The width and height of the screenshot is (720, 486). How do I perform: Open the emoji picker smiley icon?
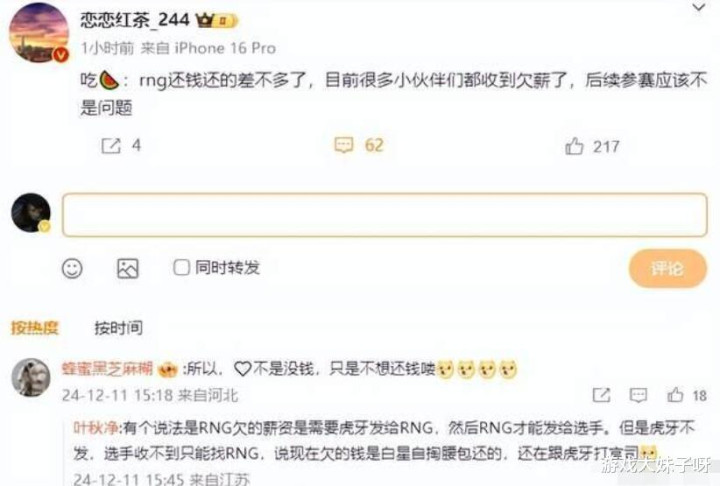pos(72,268)
